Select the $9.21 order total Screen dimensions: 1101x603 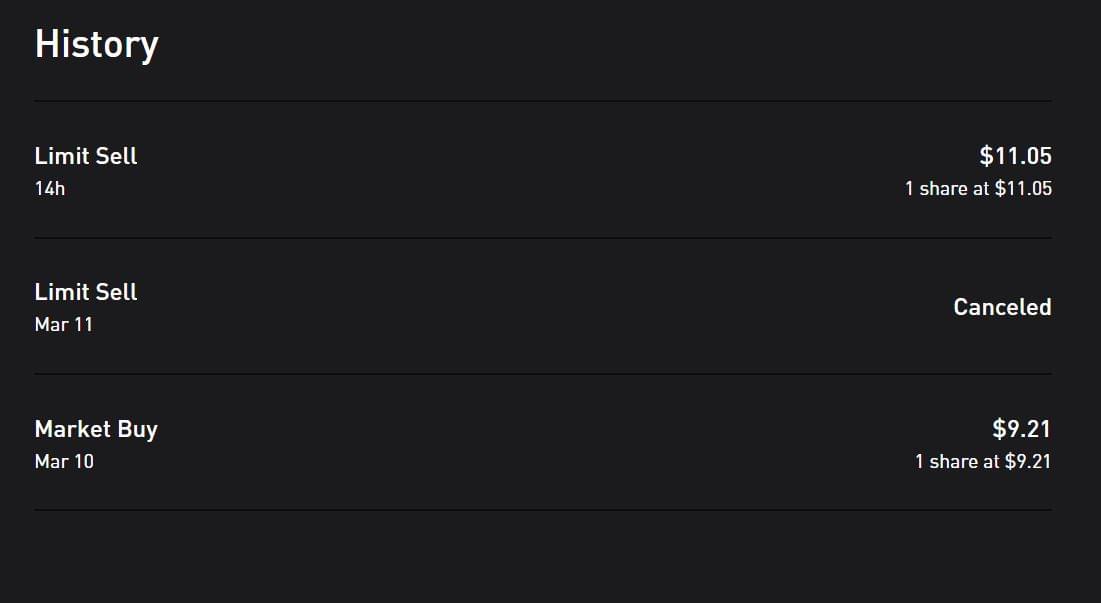[x=1021, y=429]
